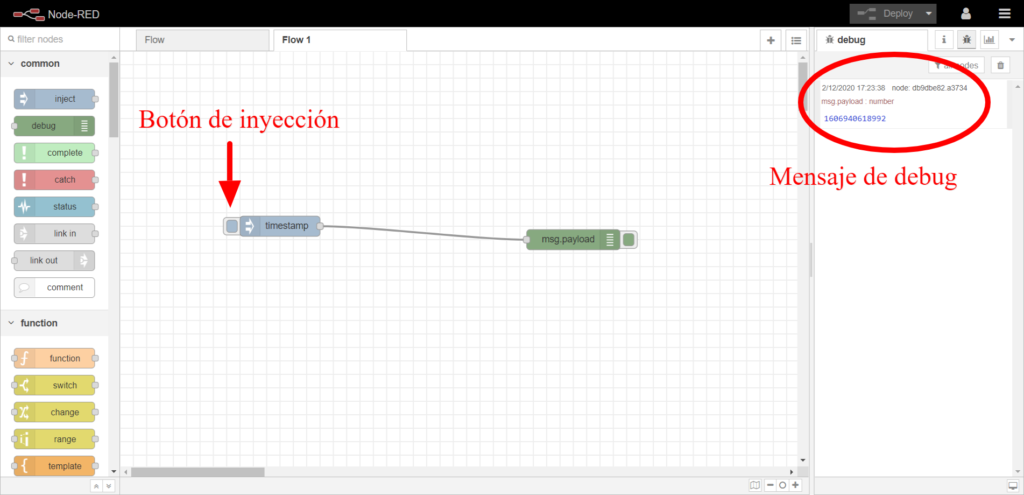Viewport: 1024px width, 495px height.
Task: Click the 2/12/2020 17:23:38 debug timestamp
Action: (x=854, y=88)
